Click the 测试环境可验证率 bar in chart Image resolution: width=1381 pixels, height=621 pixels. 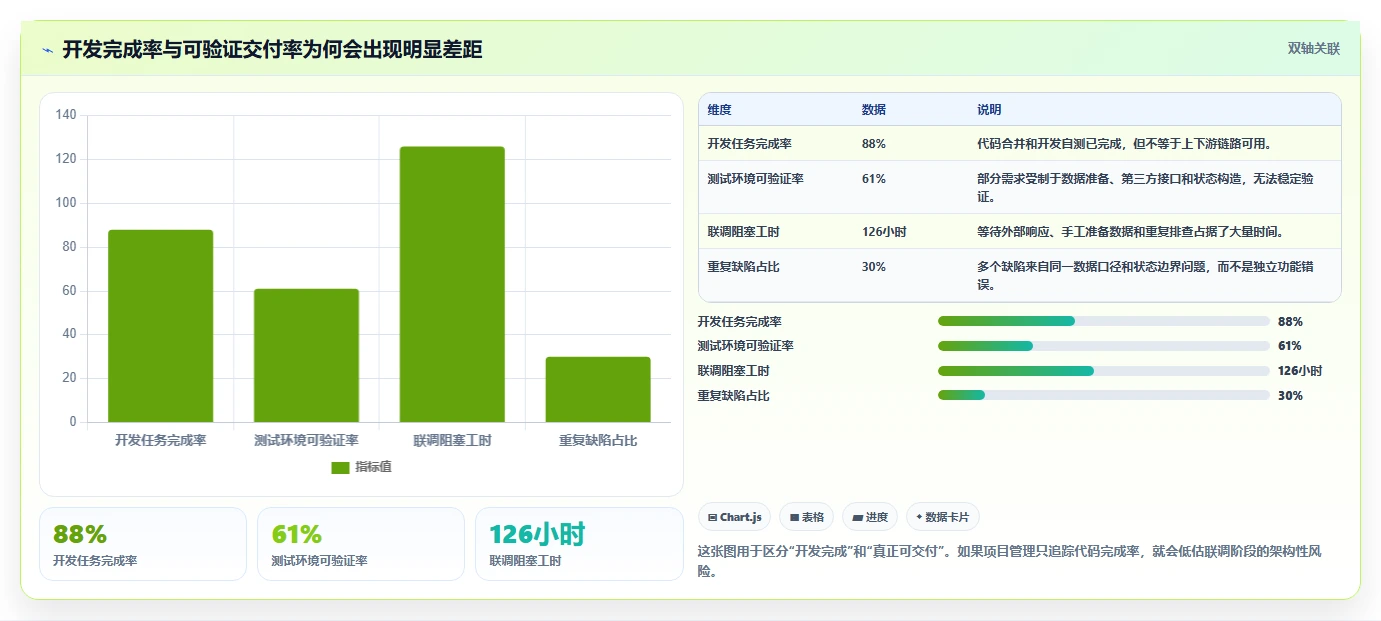pos(306,355)
